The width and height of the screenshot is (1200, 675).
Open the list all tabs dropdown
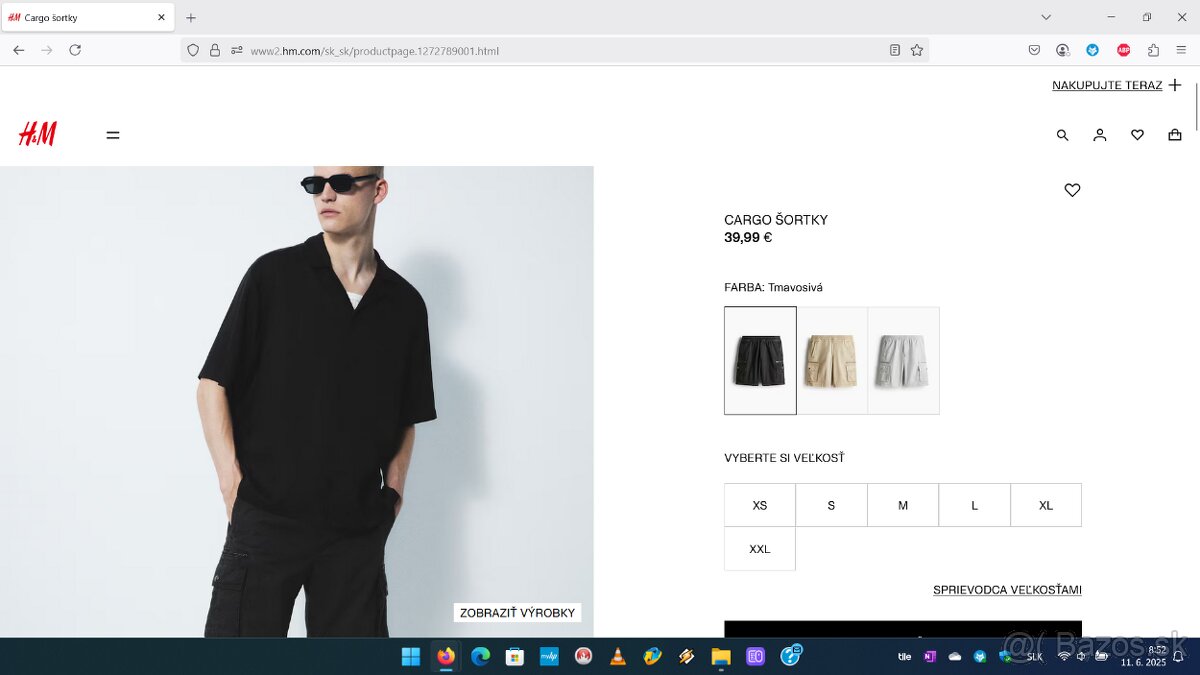coord(1046,17)
